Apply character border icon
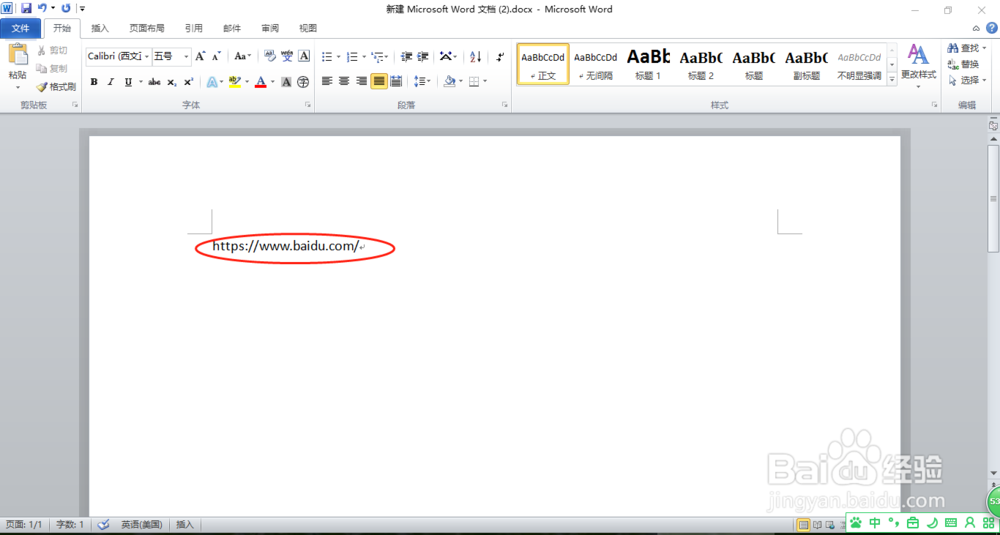Image resolution: width=1000 pixels, height=535 pixels. click(304, 56)
